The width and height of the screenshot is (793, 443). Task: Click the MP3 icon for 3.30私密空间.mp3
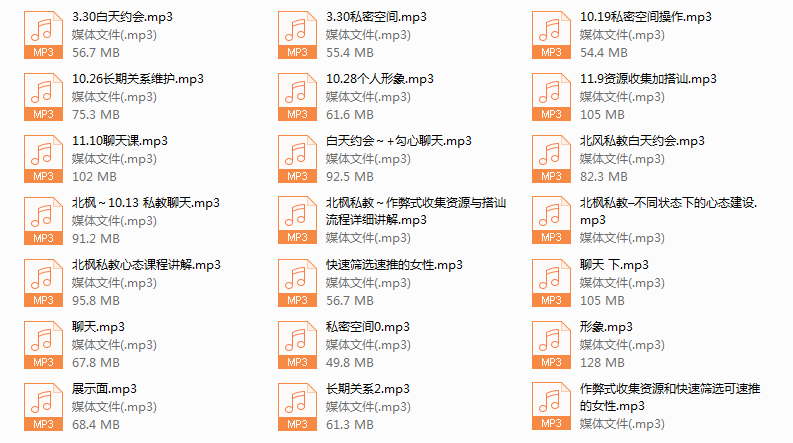pos(297,35)
